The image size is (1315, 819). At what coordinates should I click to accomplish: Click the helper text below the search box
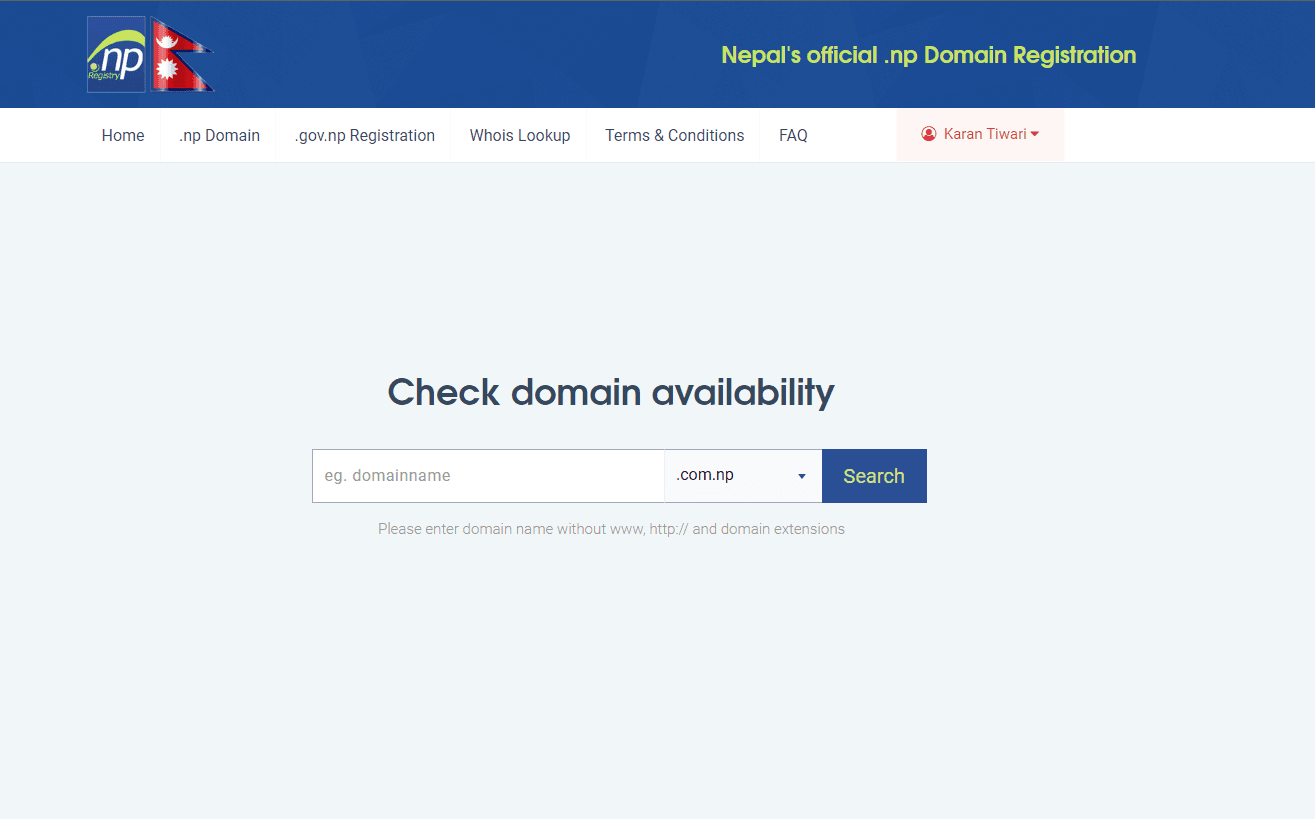click(x=611, y=529)
